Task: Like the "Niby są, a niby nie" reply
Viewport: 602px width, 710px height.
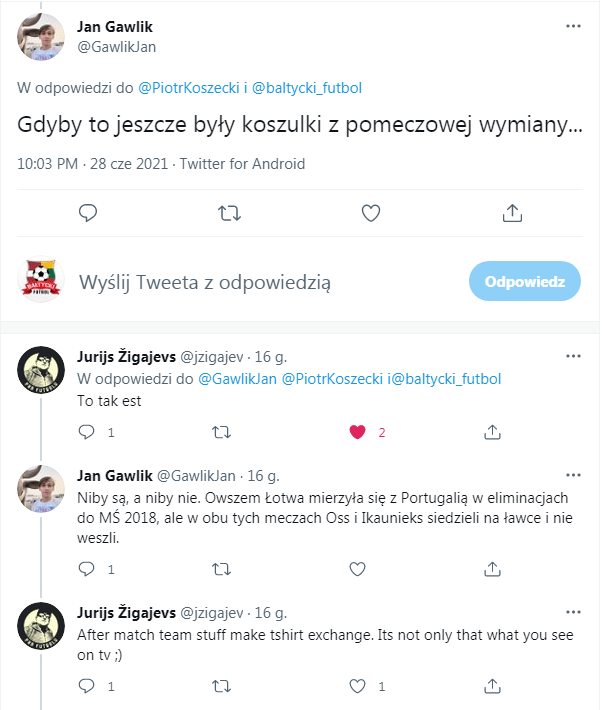Action: point(356,569)
